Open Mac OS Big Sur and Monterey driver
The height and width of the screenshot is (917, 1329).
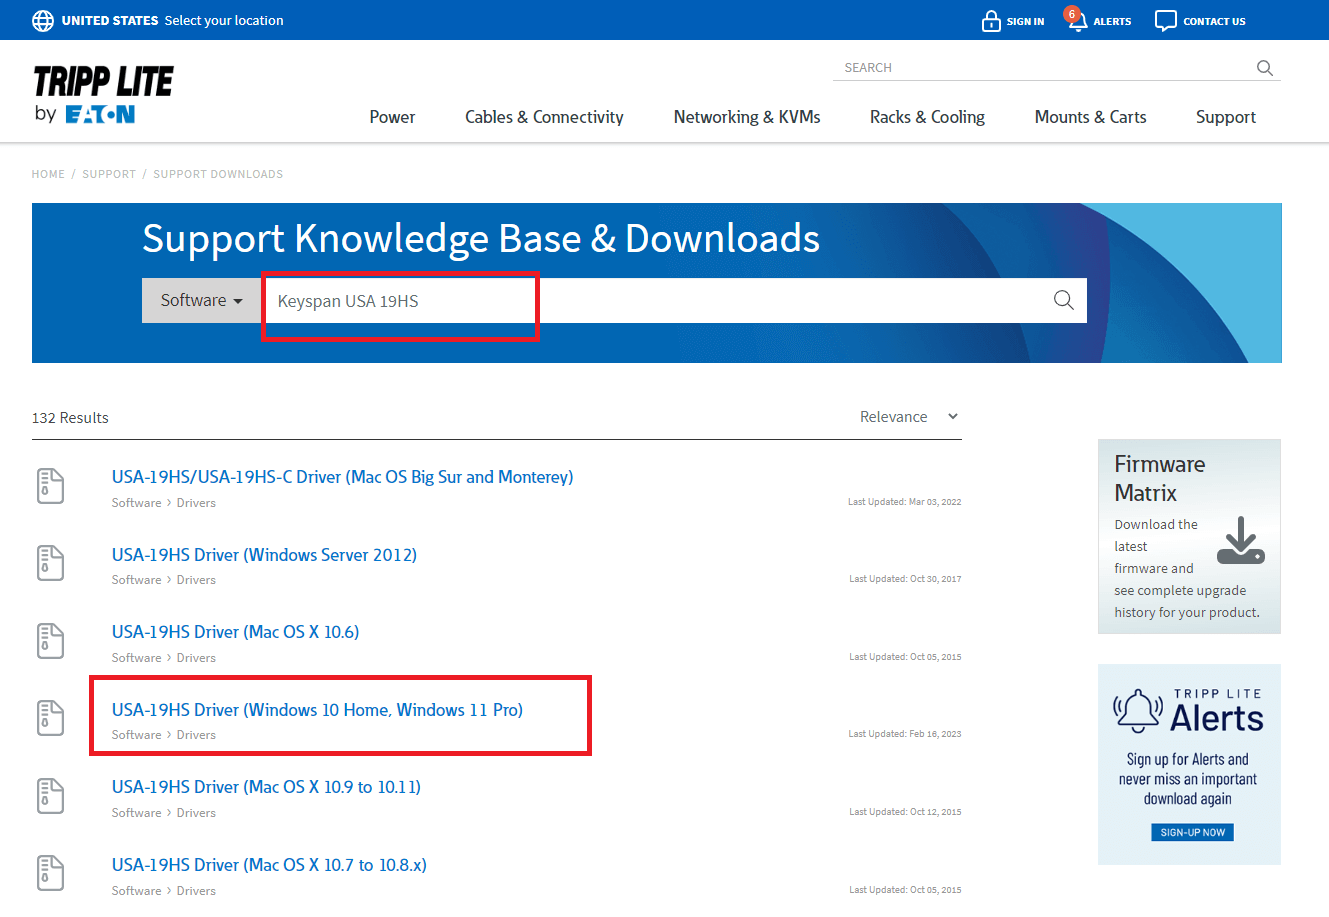click(342, 477)
